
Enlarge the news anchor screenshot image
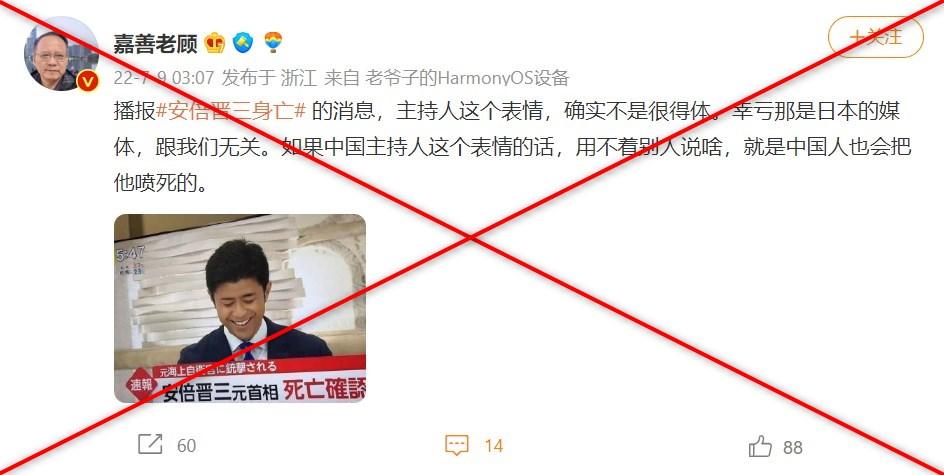click(240, 308)
